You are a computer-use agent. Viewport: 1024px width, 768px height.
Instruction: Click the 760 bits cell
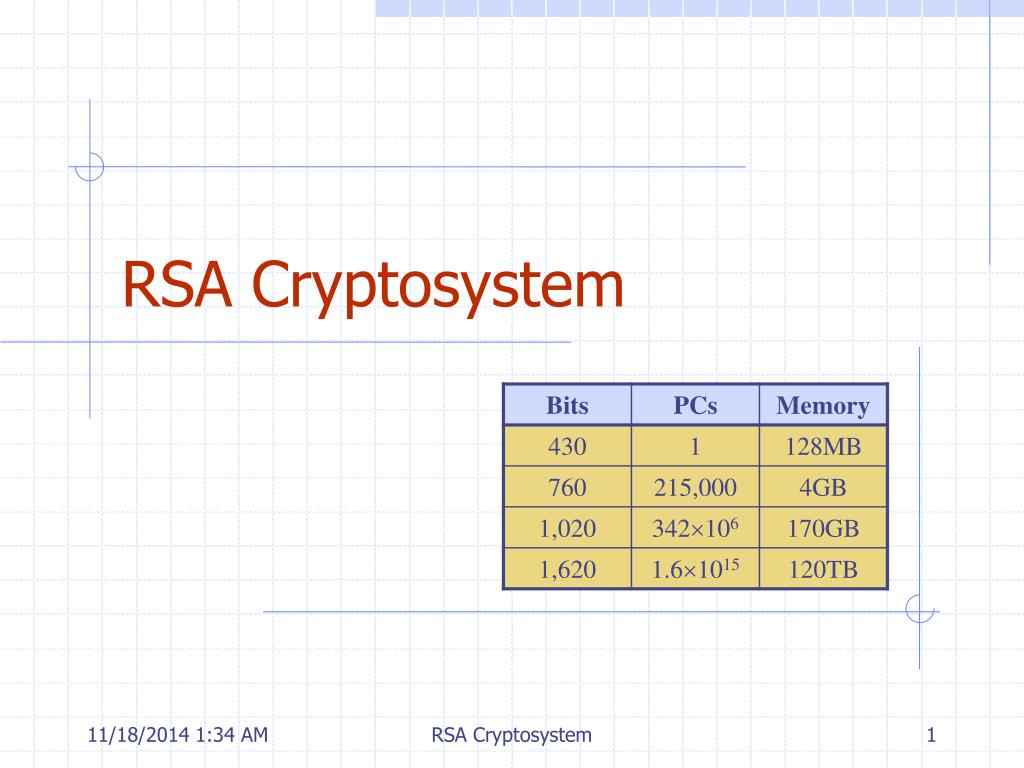pyautogui.click(x=568, y=487)
